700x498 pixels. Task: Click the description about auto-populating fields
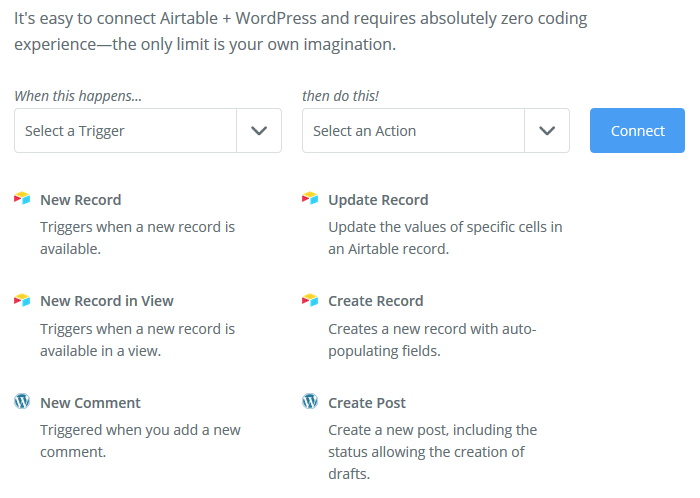(x=432, y=340)
